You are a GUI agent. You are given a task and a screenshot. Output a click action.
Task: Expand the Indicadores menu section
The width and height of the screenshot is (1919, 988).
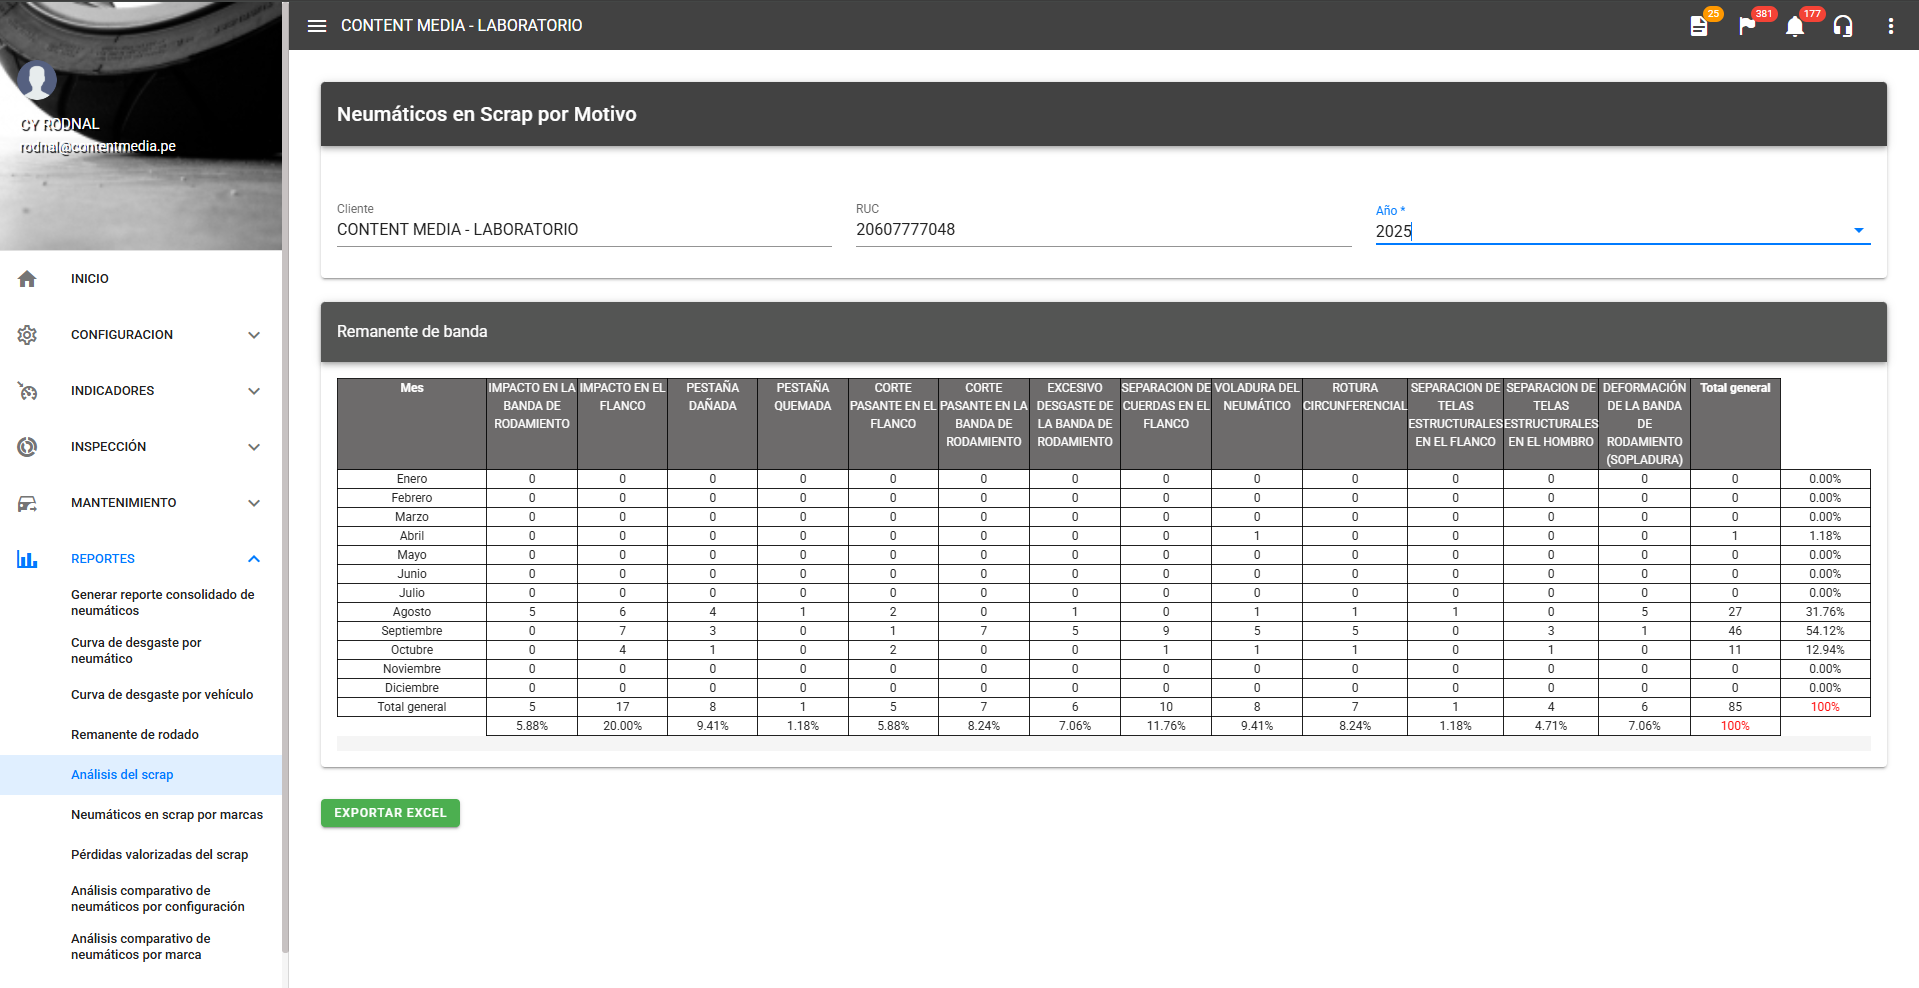click(x=254, y=391)
